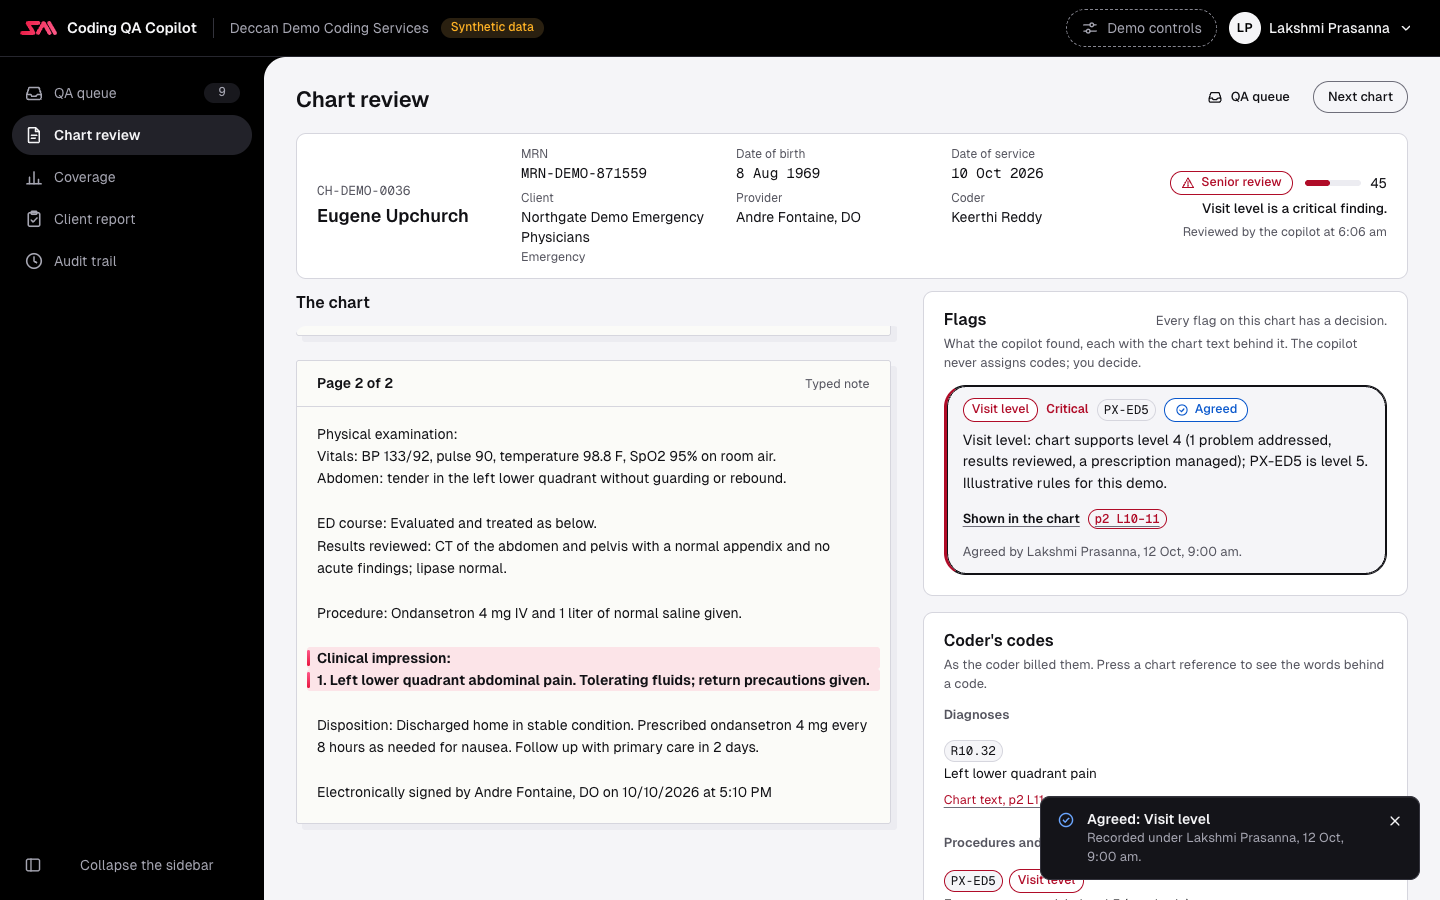Click the Typed note label
The width and height of the screenshot is (1440, 900).
837,384
